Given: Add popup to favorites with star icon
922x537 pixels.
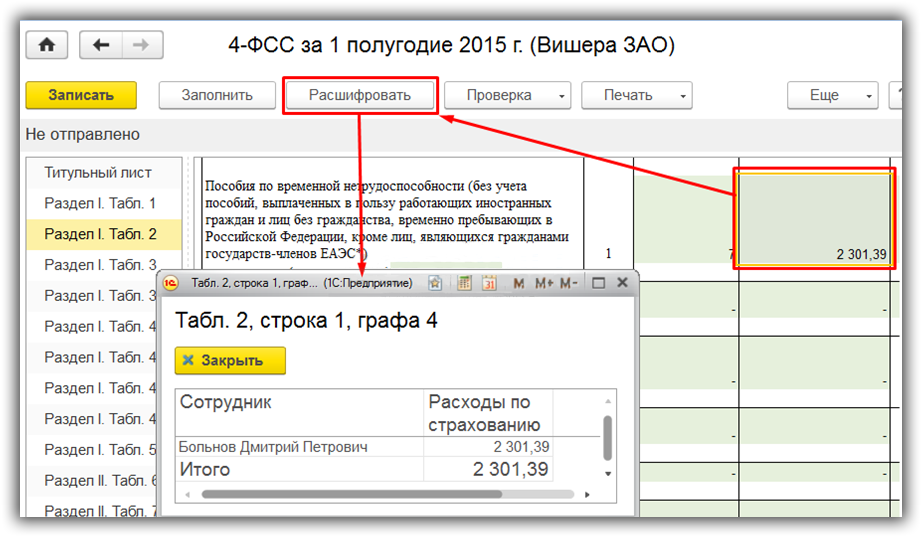Looking at the screenshot, I should pyautogui.click(x=435, y=284).
